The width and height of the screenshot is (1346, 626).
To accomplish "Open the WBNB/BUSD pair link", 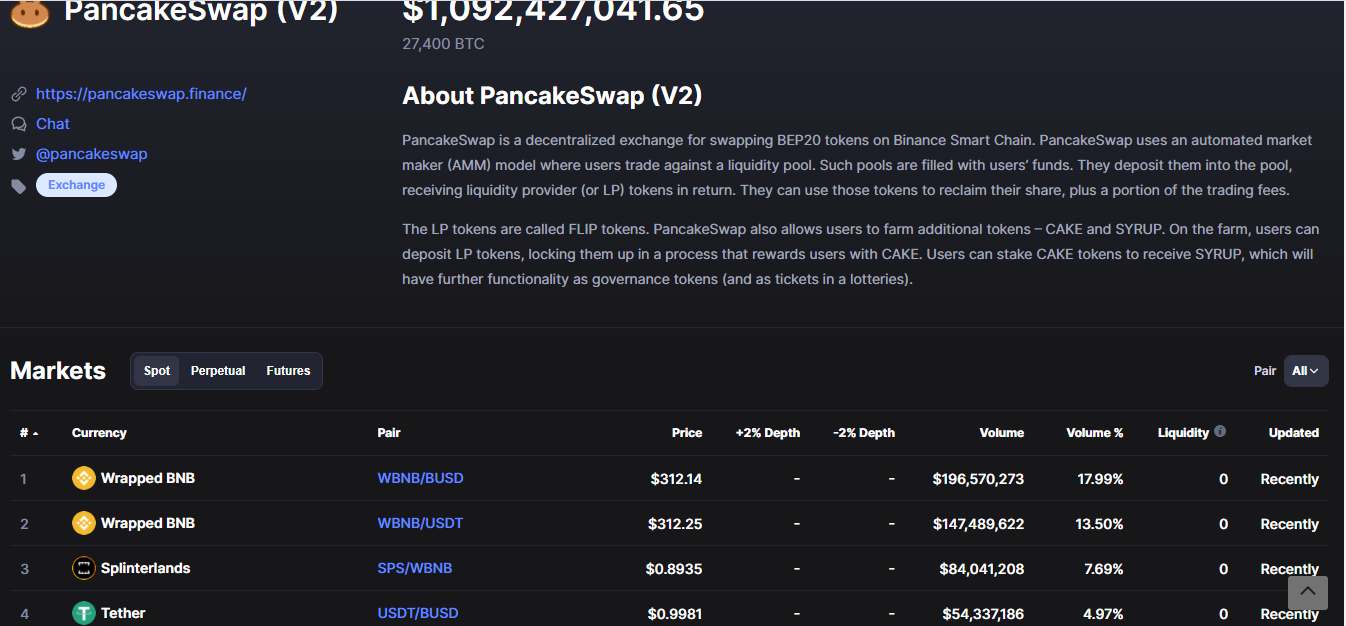I will (x=420, y=478).
